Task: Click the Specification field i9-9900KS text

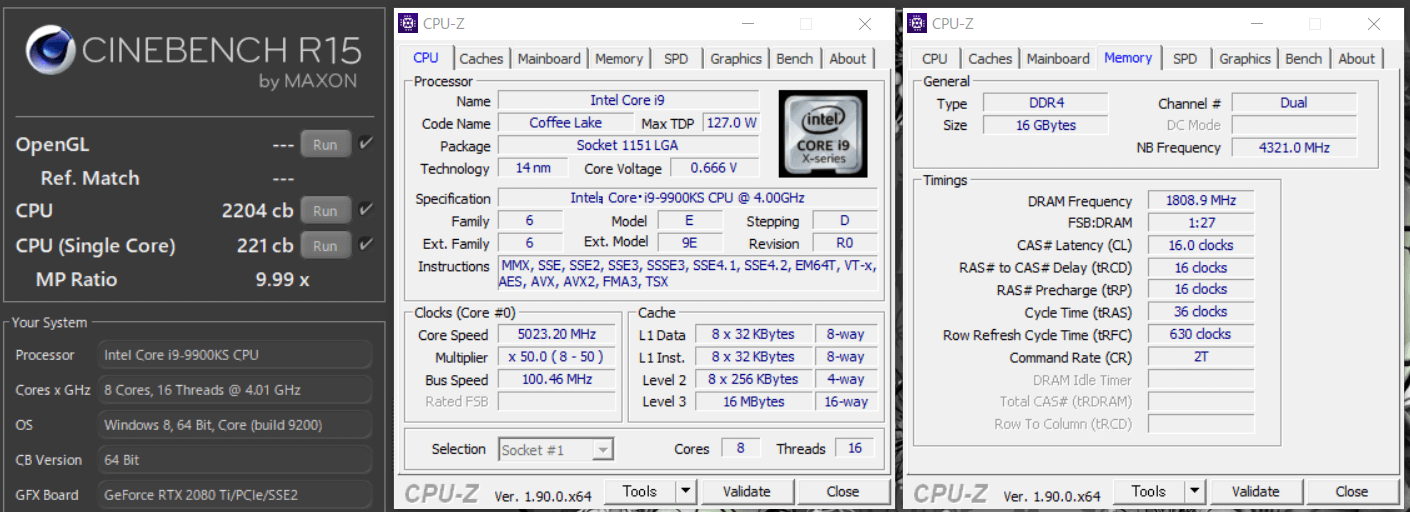Action: (688, 198)
